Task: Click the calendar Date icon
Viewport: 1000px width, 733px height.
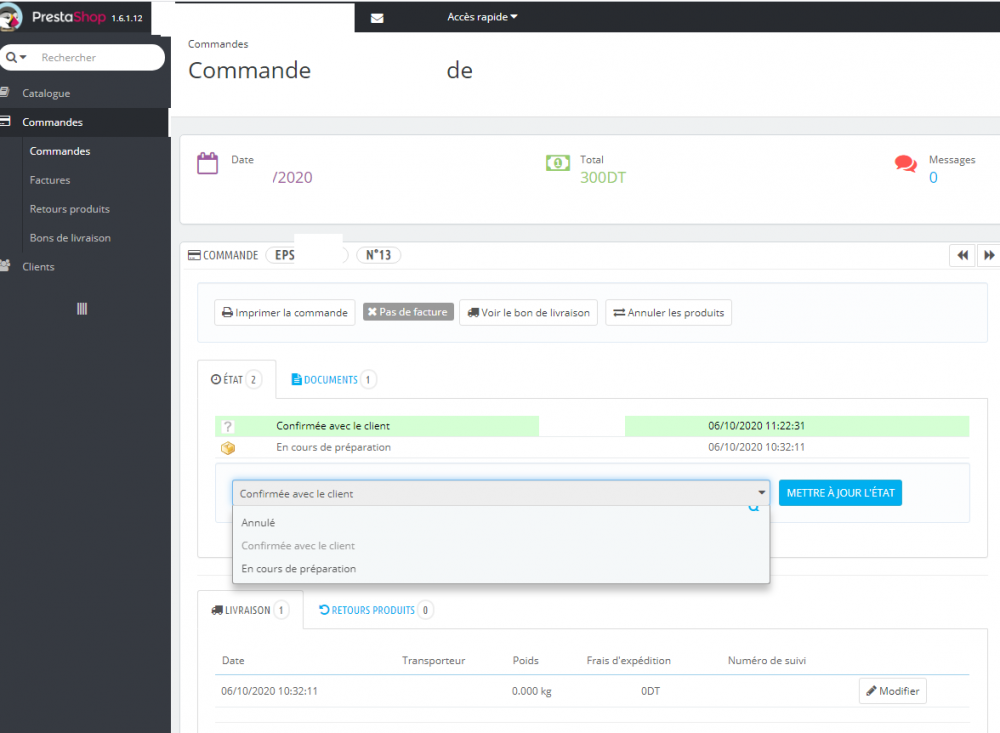Action: (x=207, y=163)
